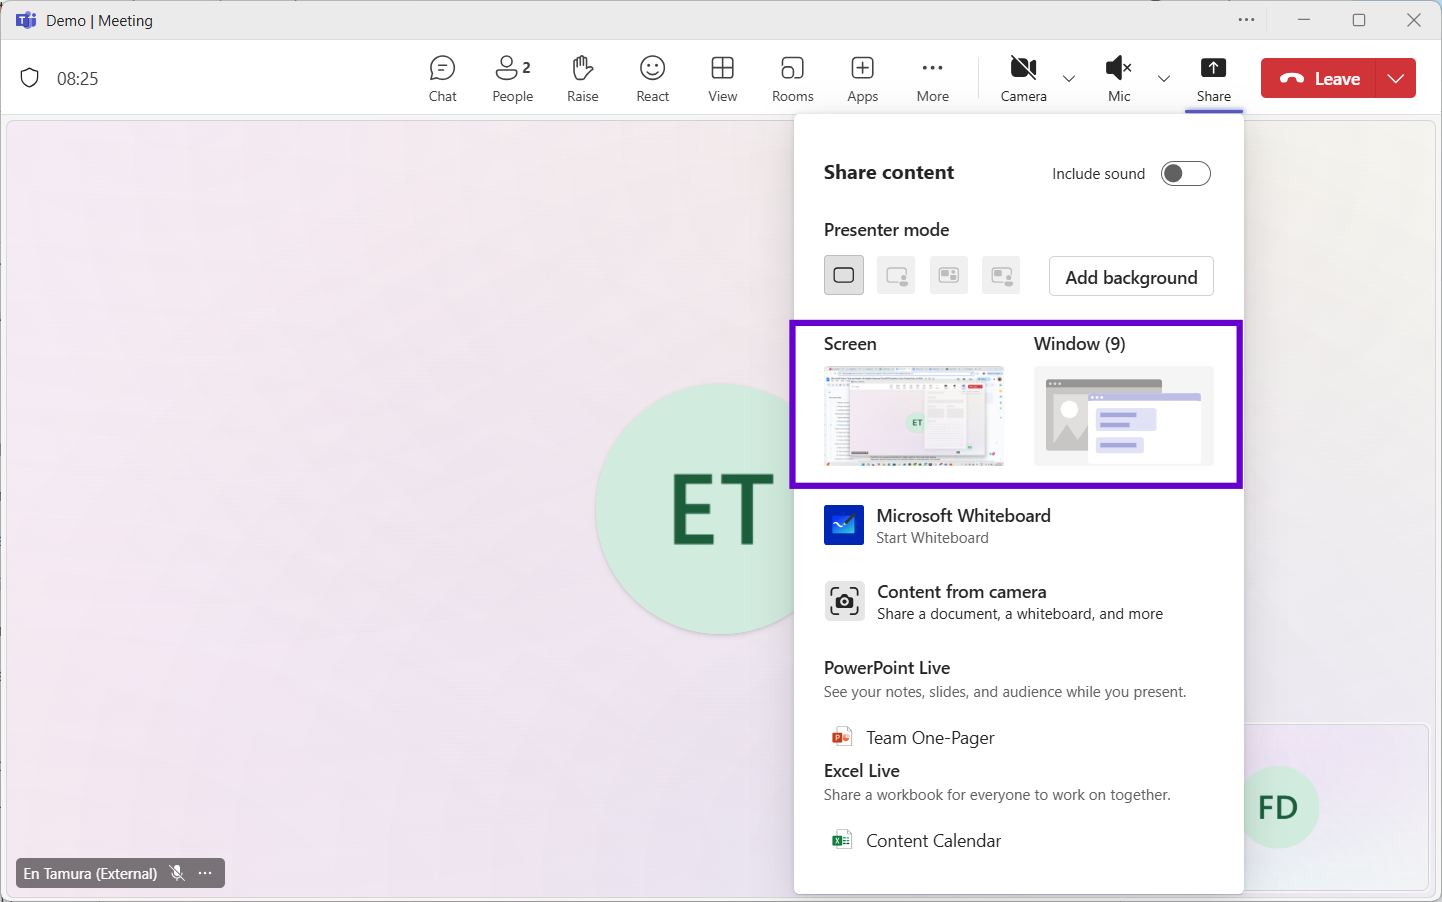1442x902 pixels.
Task: Expand the Mic options arrow
Action: pos(1164,78)
